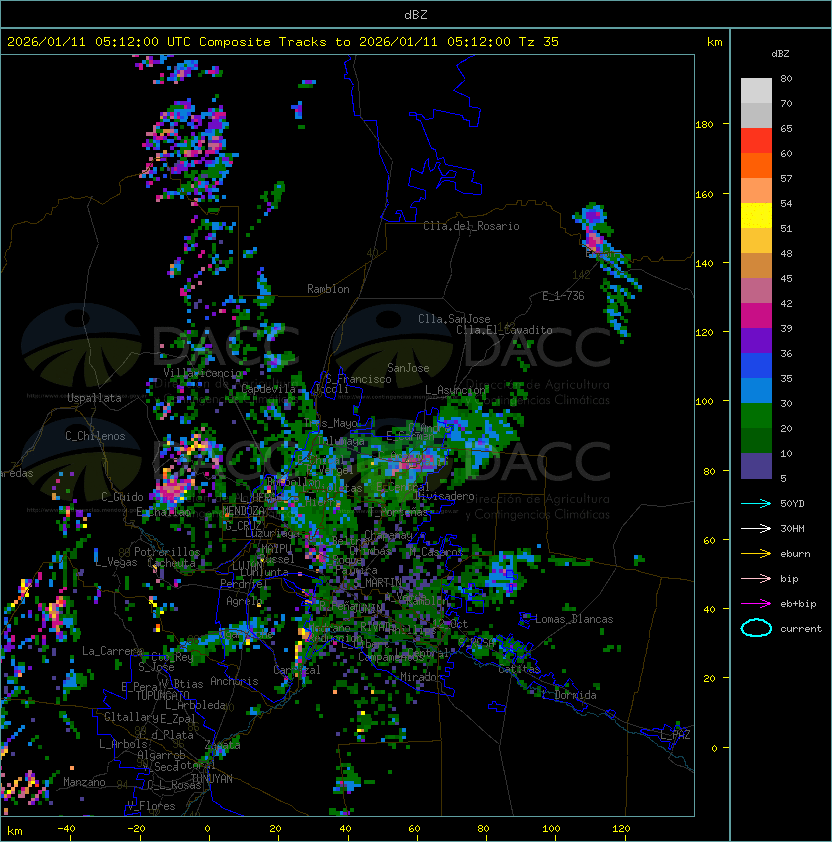Click the 'E_1-736' map label
832x842 pixels.
pos(563,296)
